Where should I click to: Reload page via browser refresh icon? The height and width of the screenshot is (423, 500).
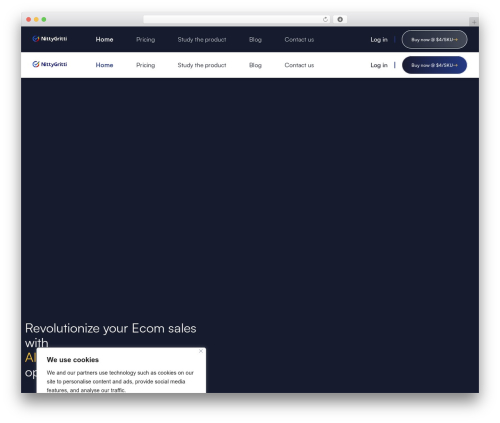click(x=325, y=19)
